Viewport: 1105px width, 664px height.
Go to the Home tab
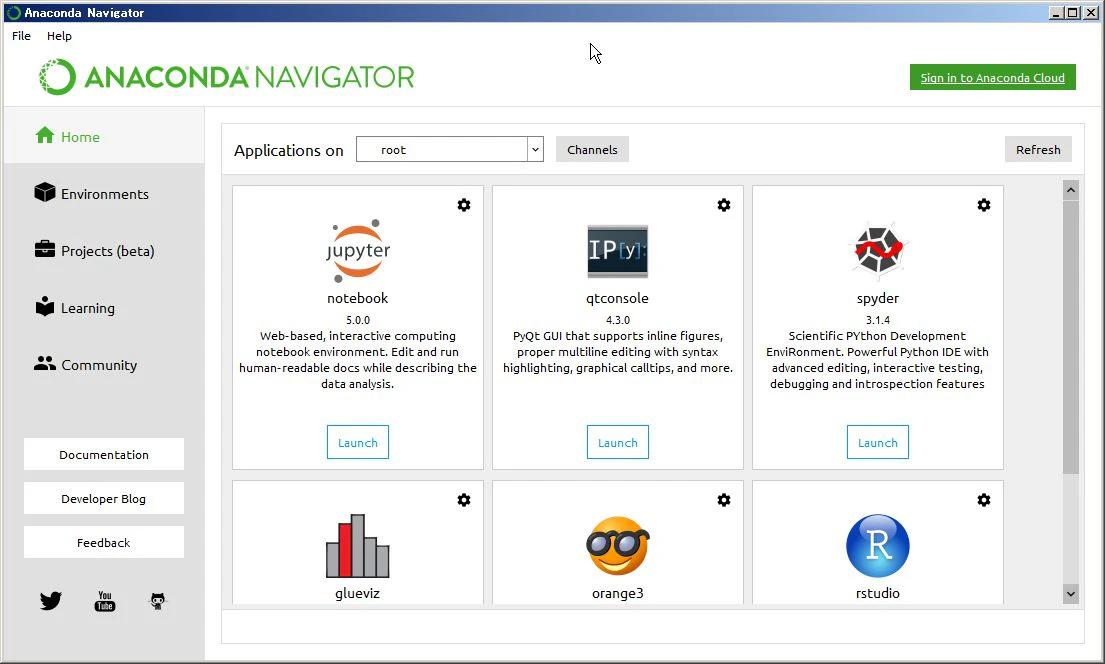click(x=104, y=136)
